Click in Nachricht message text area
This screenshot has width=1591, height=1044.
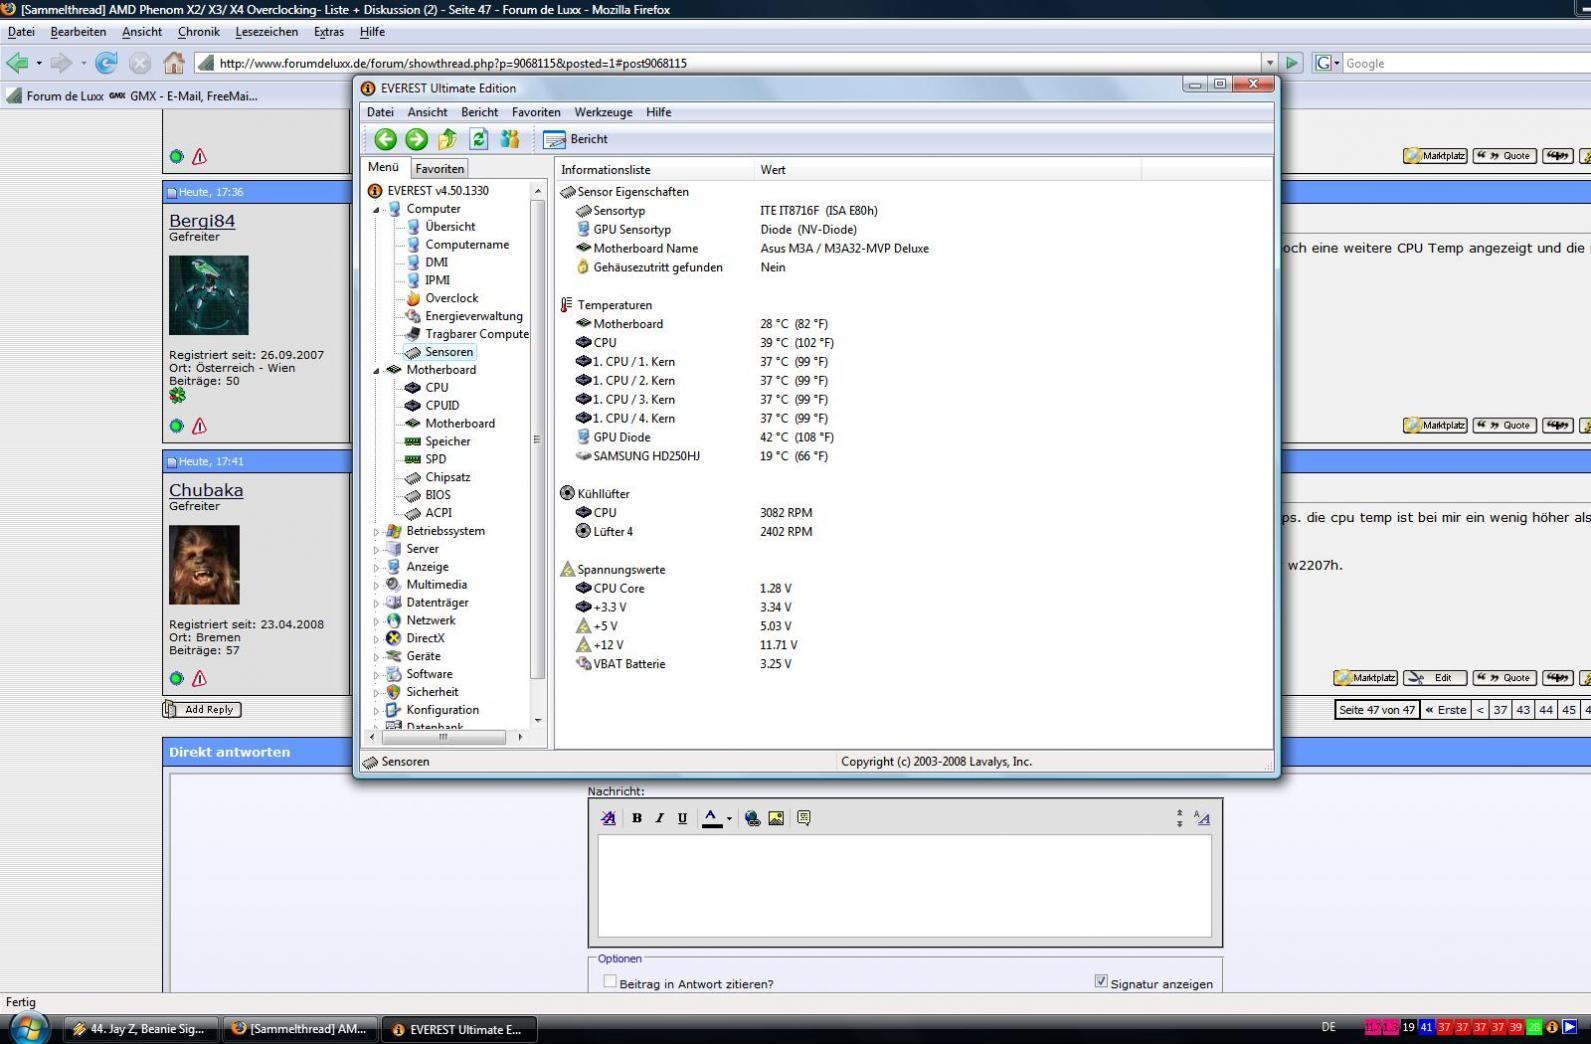[904, 885]
